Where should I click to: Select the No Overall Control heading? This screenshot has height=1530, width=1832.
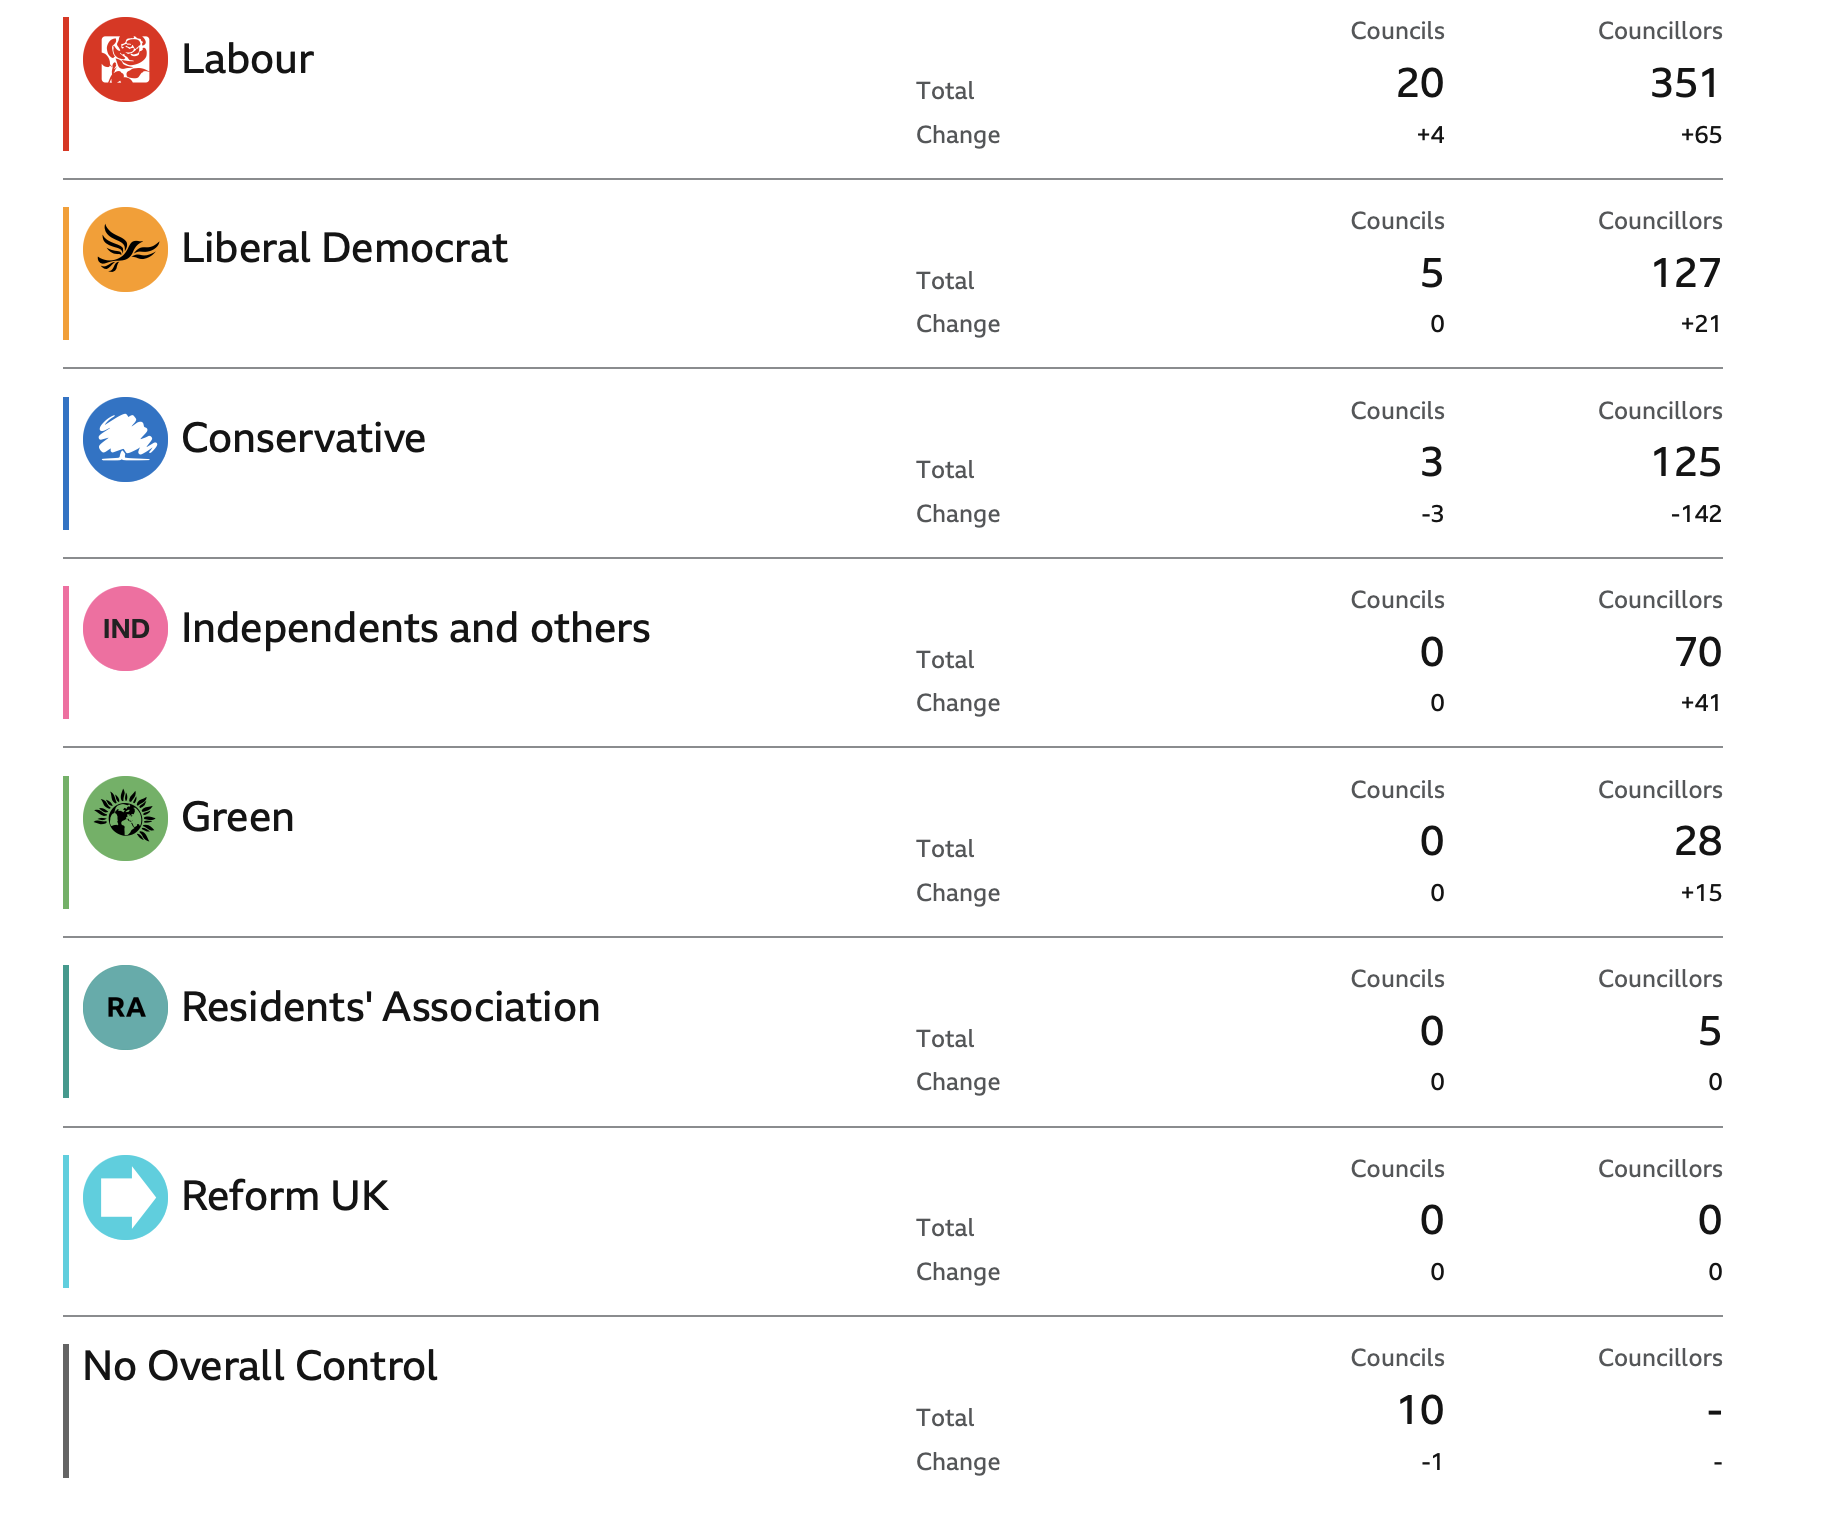[x=260, y=1367]
